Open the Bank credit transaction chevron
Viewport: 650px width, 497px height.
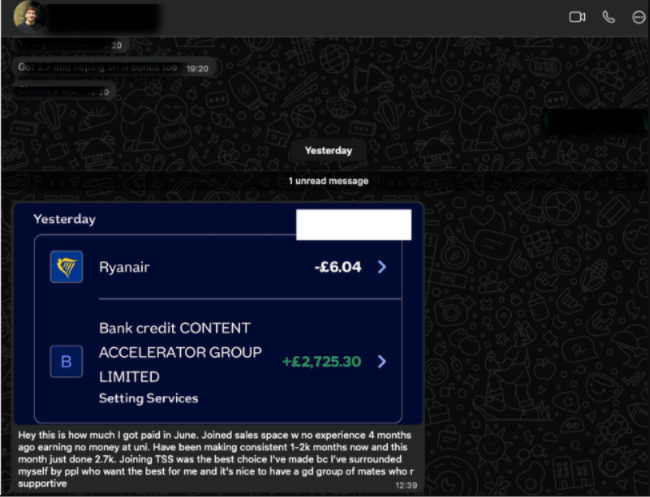pyautogui.click(x=382, y=361)
